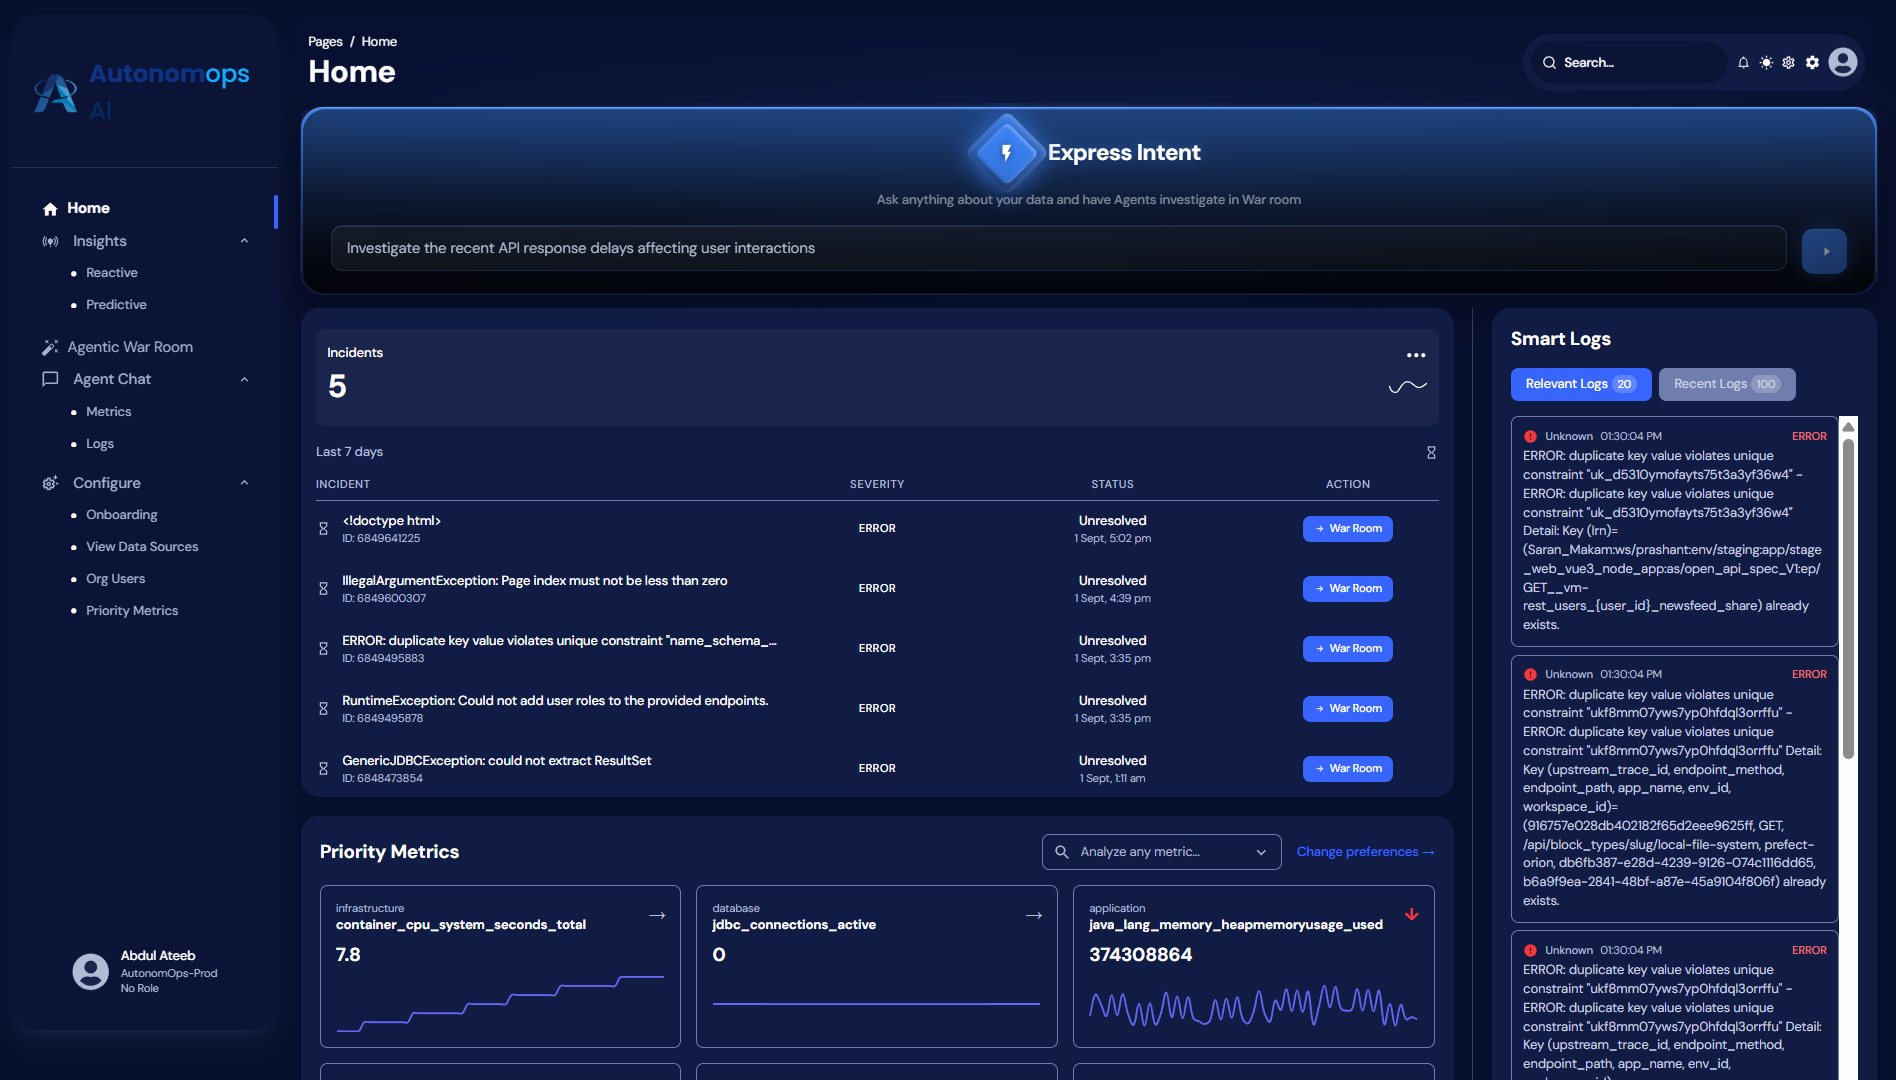Switch to Recent Logs tab

pos(1726,385)
